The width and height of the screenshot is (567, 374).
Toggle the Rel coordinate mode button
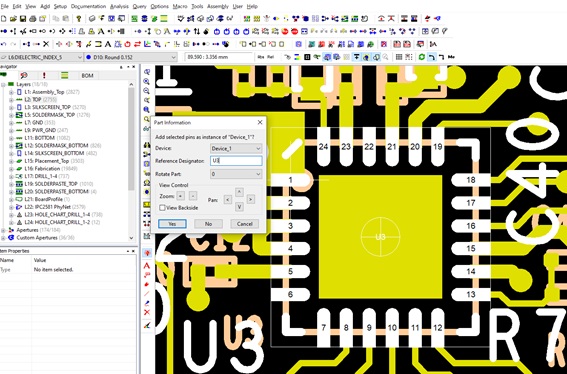[270, 57]
